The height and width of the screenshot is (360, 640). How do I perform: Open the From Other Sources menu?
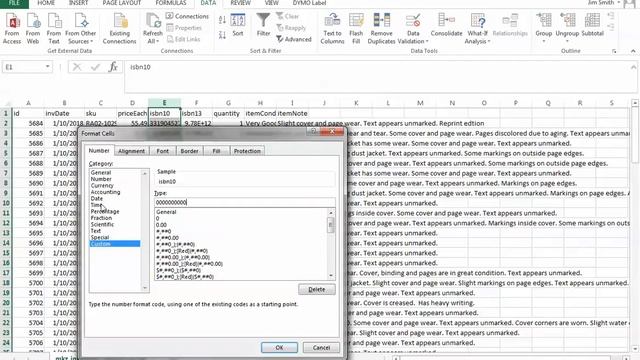80,28
